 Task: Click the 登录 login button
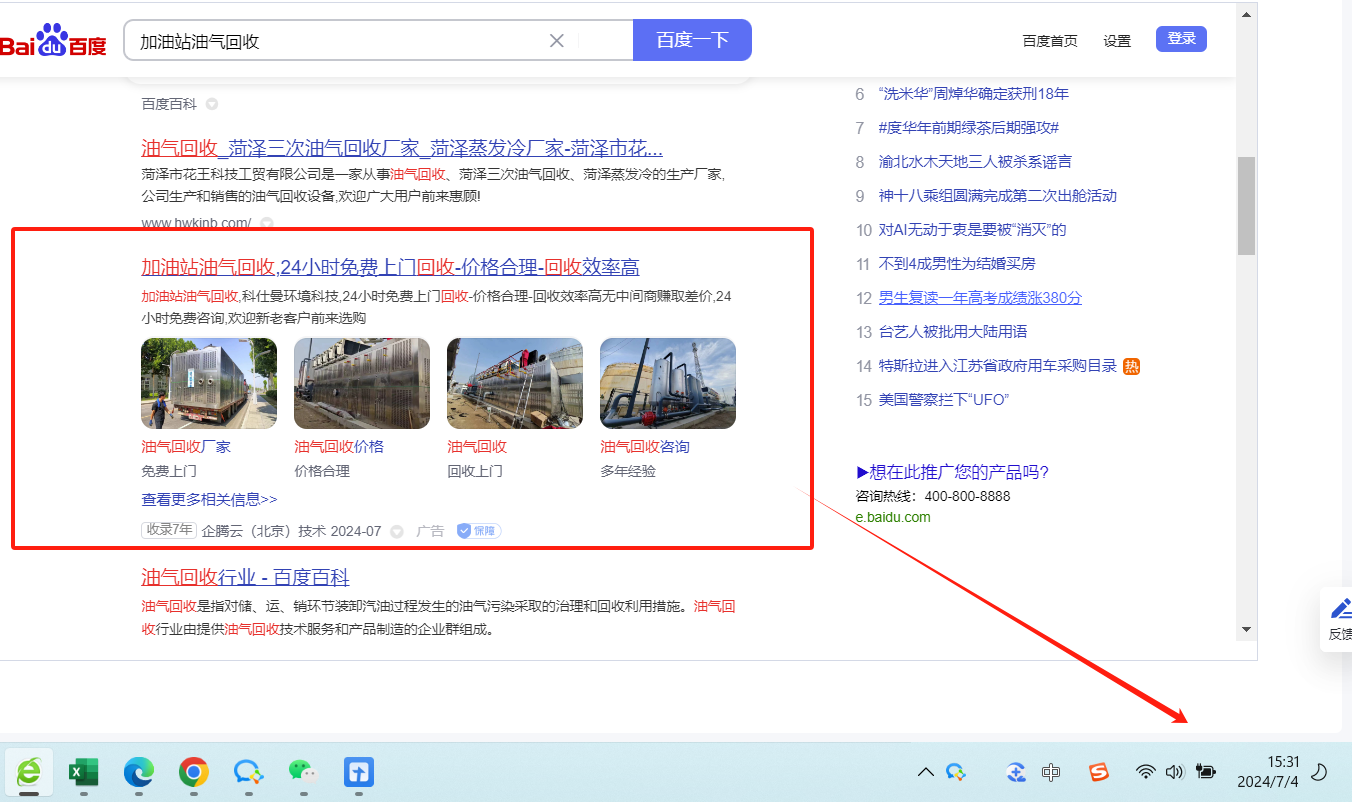pos(1181,39)
